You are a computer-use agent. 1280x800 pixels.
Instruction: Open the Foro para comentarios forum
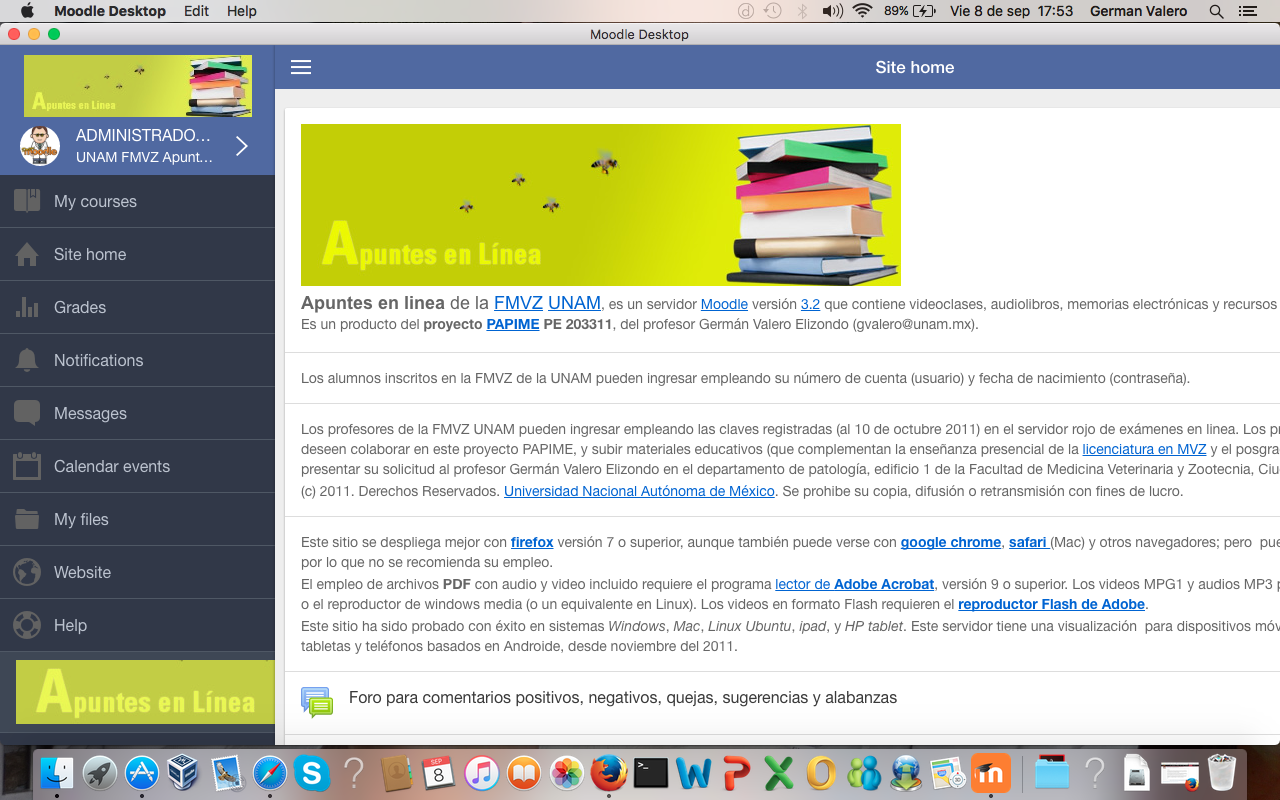pos(623,698)
